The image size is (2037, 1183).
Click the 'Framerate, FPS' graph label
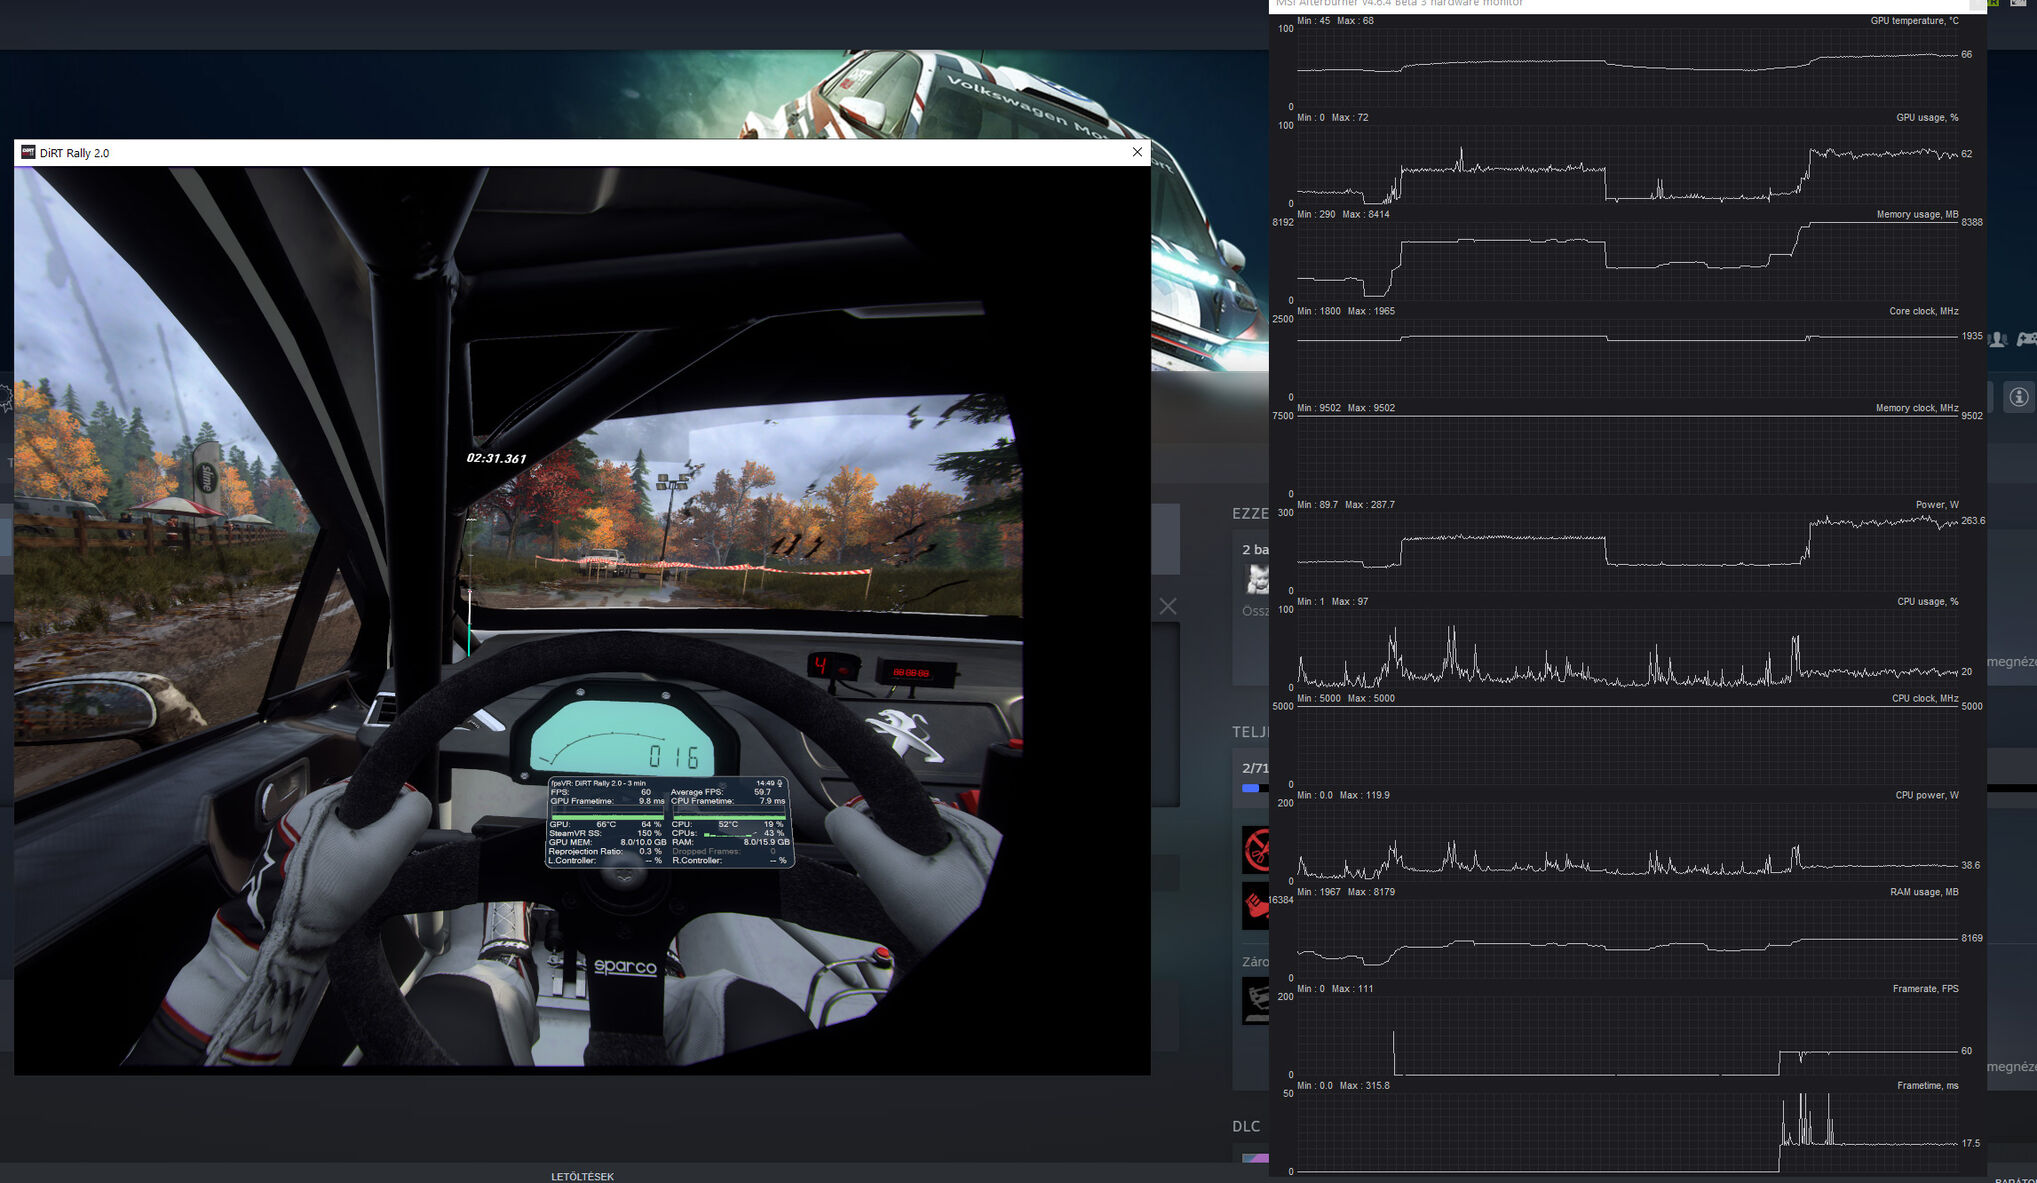[x=1925, y=989]
